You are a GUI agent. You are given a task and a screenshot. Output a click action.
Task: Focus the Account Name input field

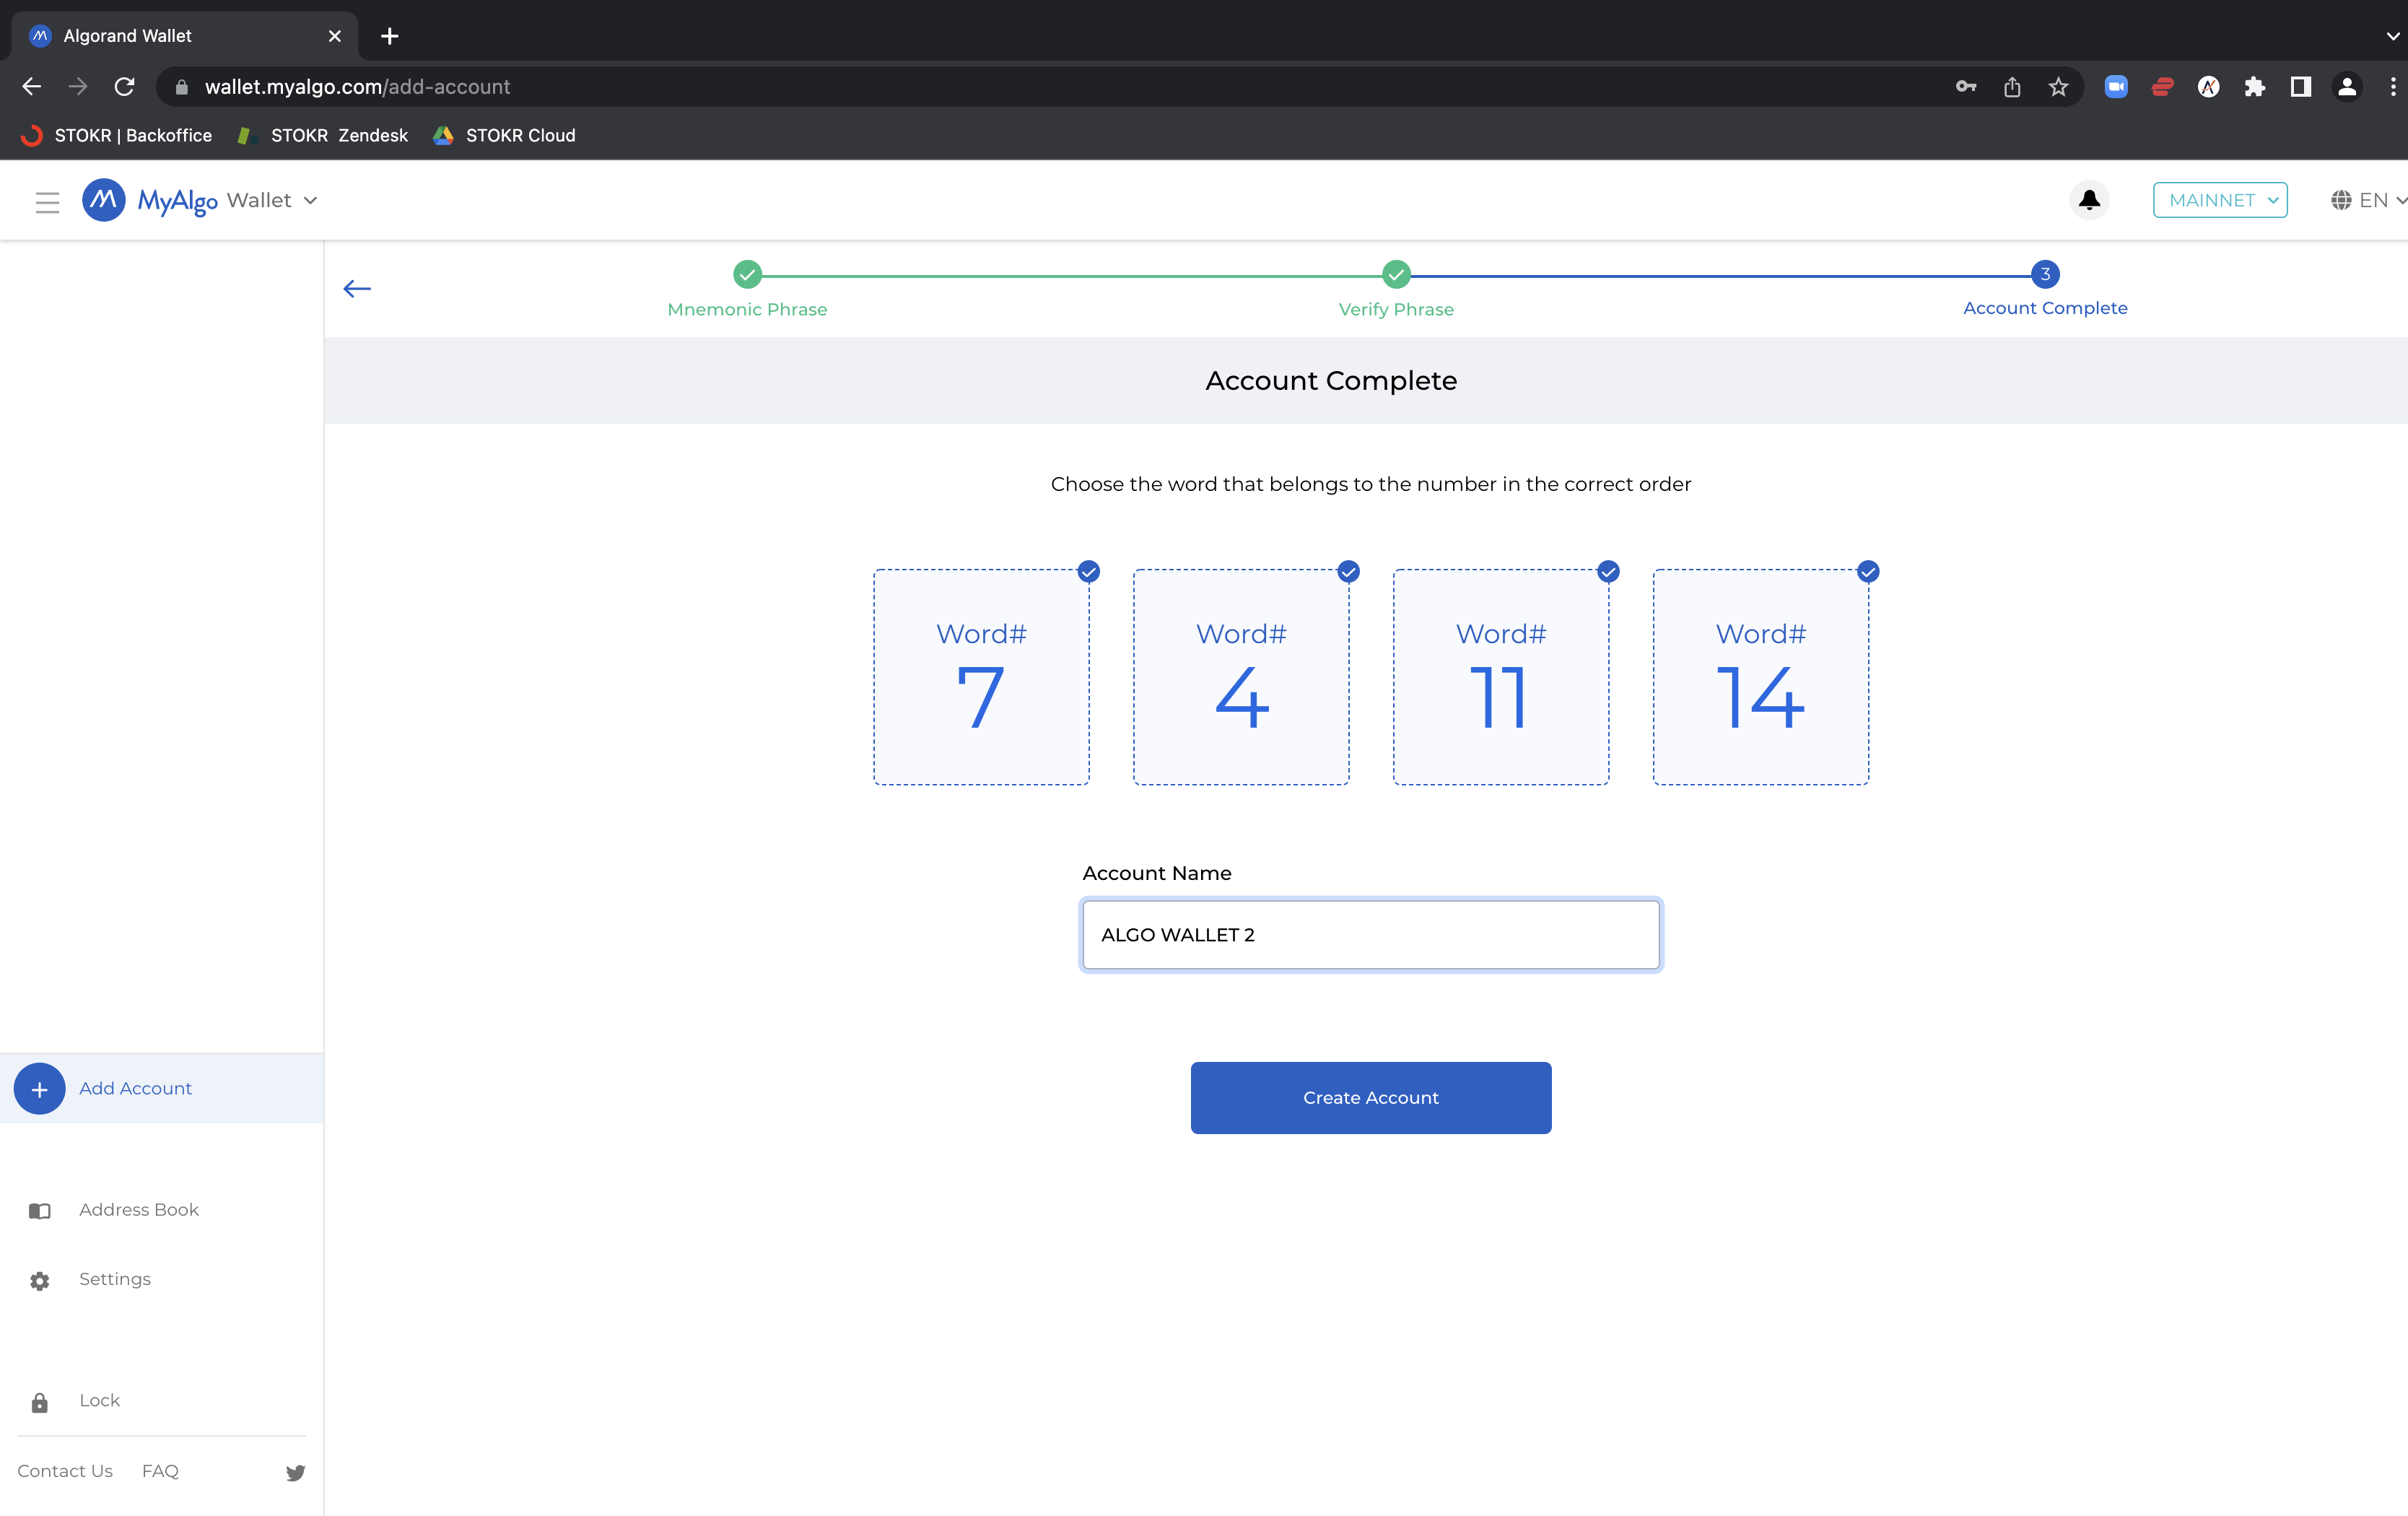coord(1371,935)
